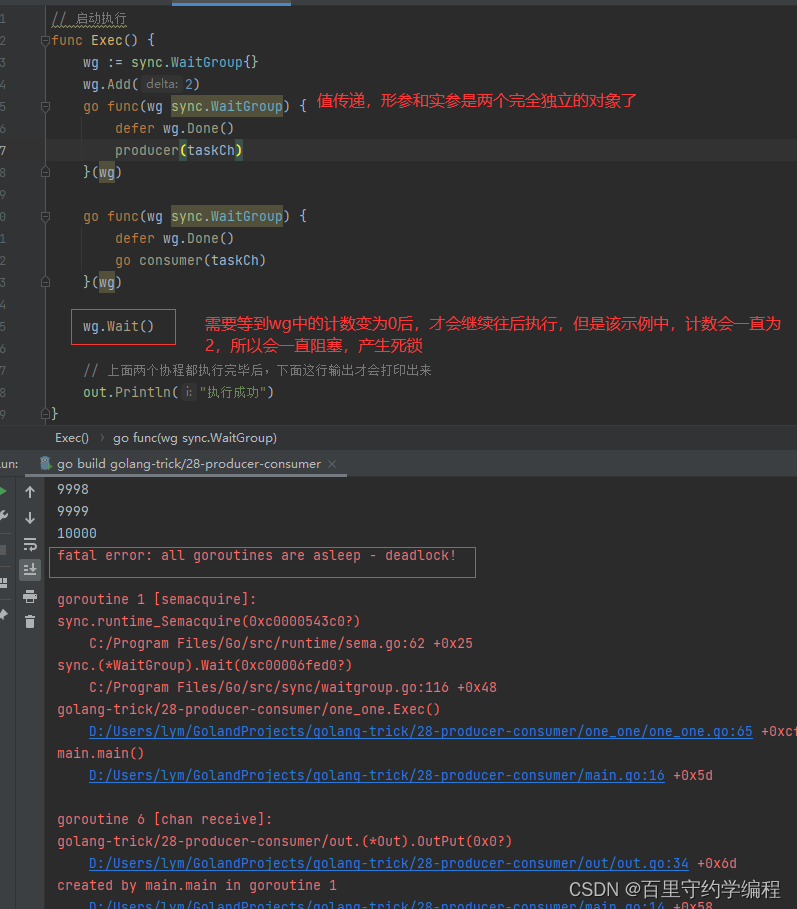This screenshot has height=909, width=797.
Task: Click the out.(*Out).OutPut(0x0?) trace line
Action: coord(285,842)
